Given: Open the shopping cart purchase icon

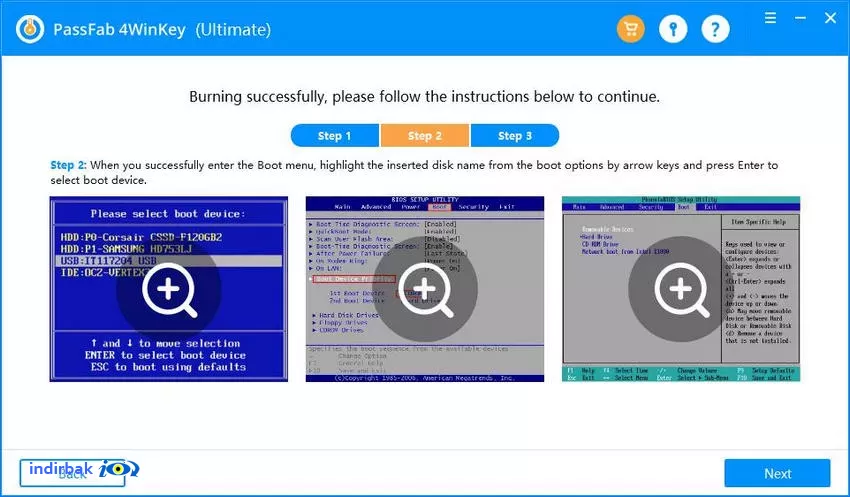Looking at the screenshot, I should [x=630, y=28].
